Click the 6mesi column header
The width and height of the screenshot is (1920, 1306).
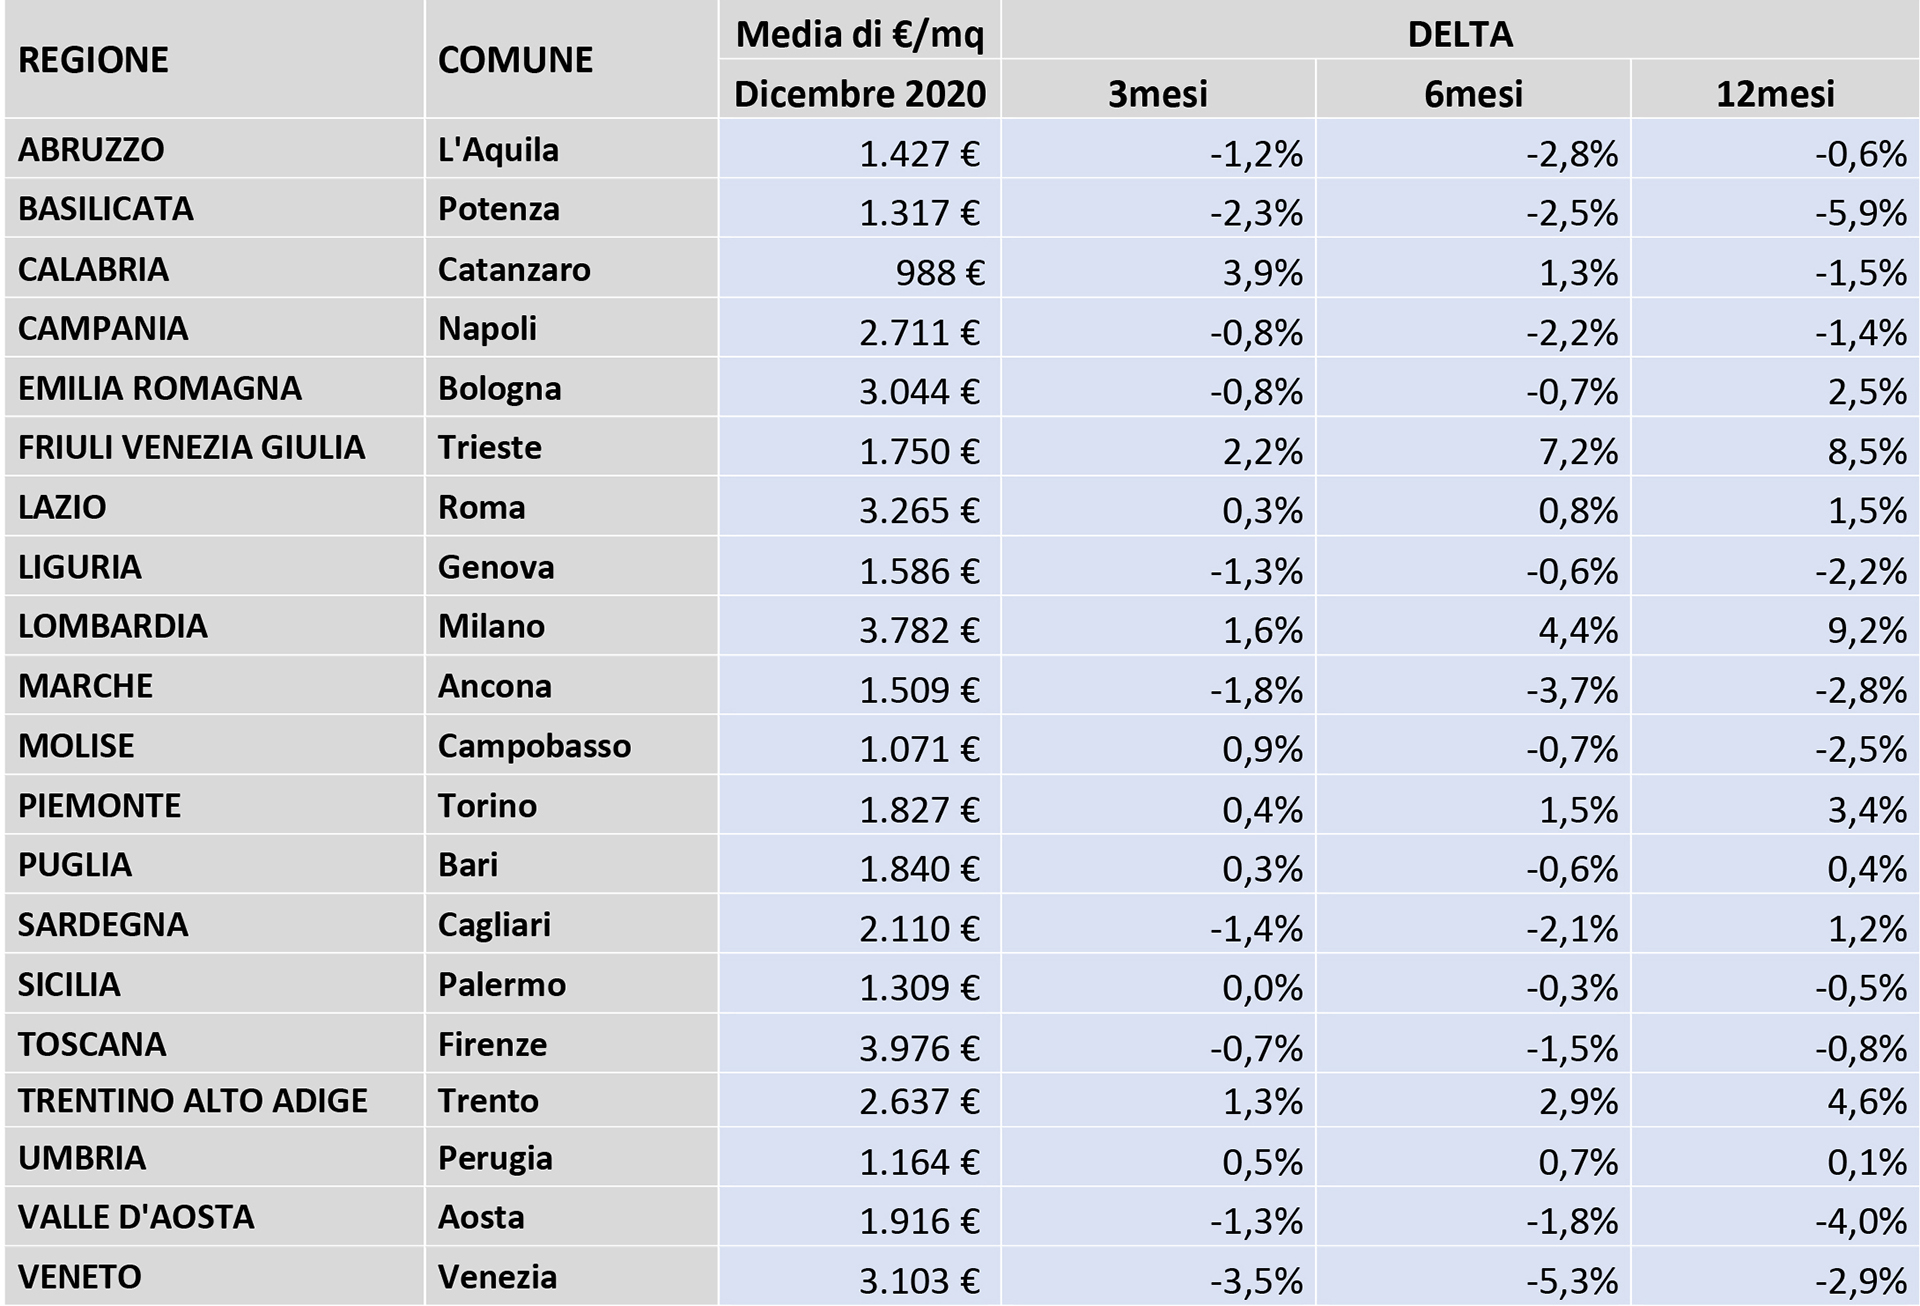(1472, 94)
